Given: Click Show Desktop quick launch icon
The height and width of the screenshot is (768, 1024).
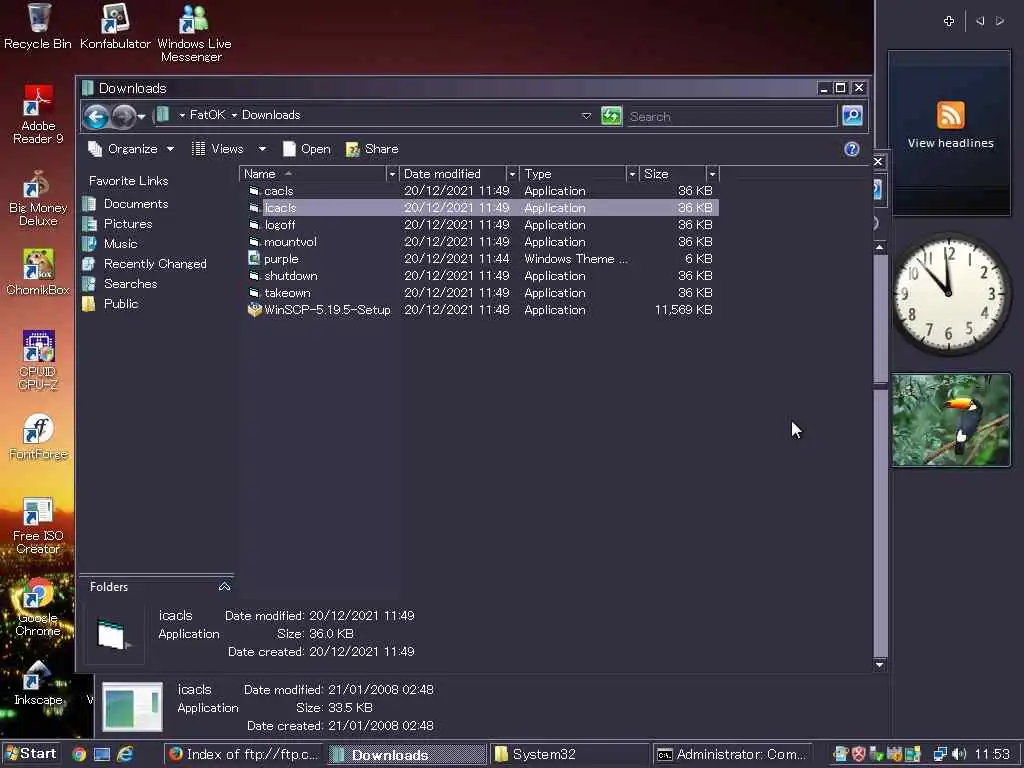Looking at the screenshot, I should tap(102, 754).
